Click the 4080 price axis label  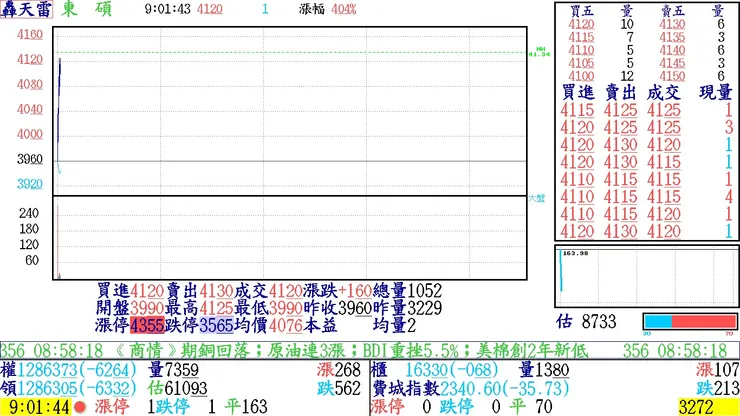tap(30, 85)
